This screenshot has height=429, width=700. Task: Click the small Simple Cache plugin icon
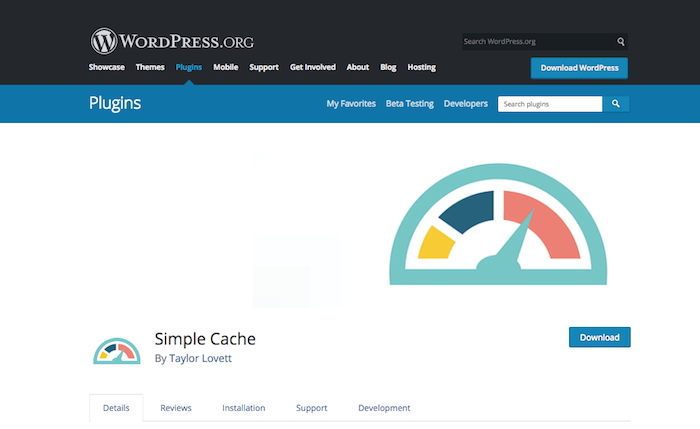point(117,351)
